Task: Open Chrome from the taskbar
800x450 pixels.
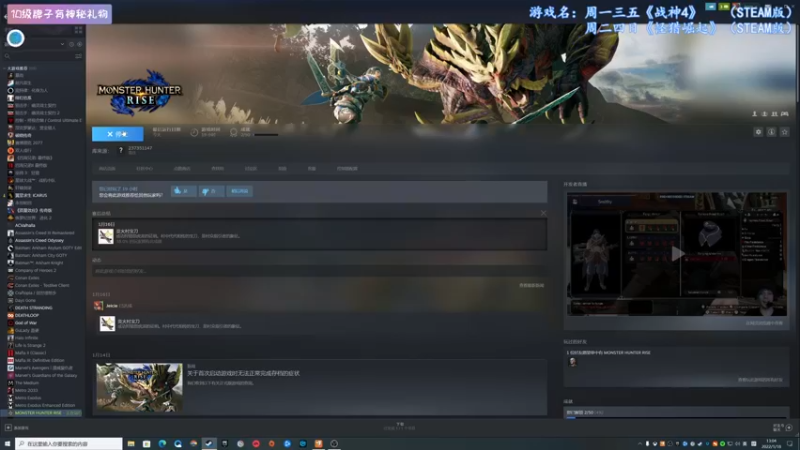Action: click(193, 444)
